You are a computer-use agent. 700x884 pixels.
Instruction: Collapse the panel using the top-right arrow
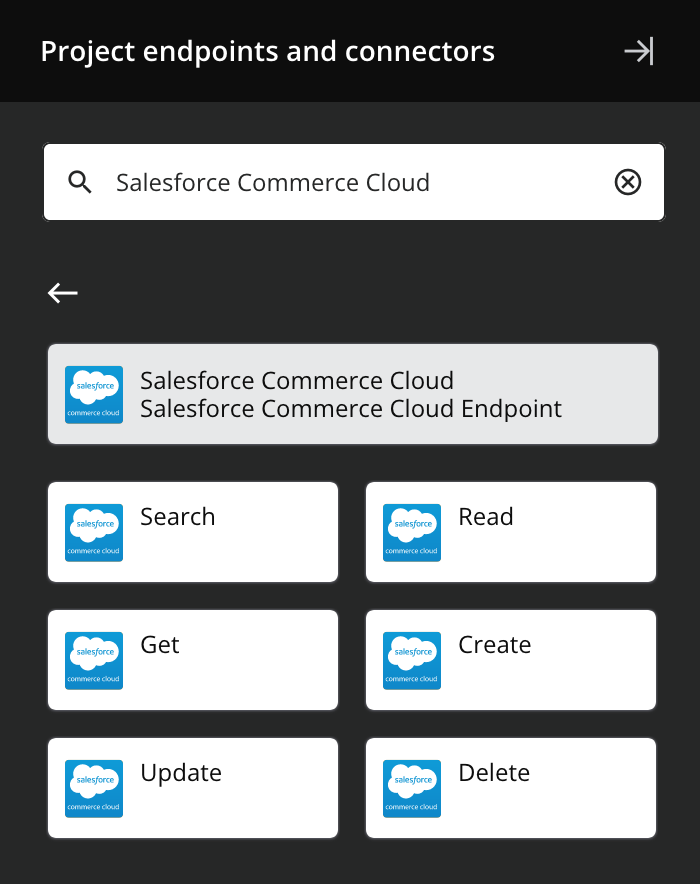click(x=638, y=51)
